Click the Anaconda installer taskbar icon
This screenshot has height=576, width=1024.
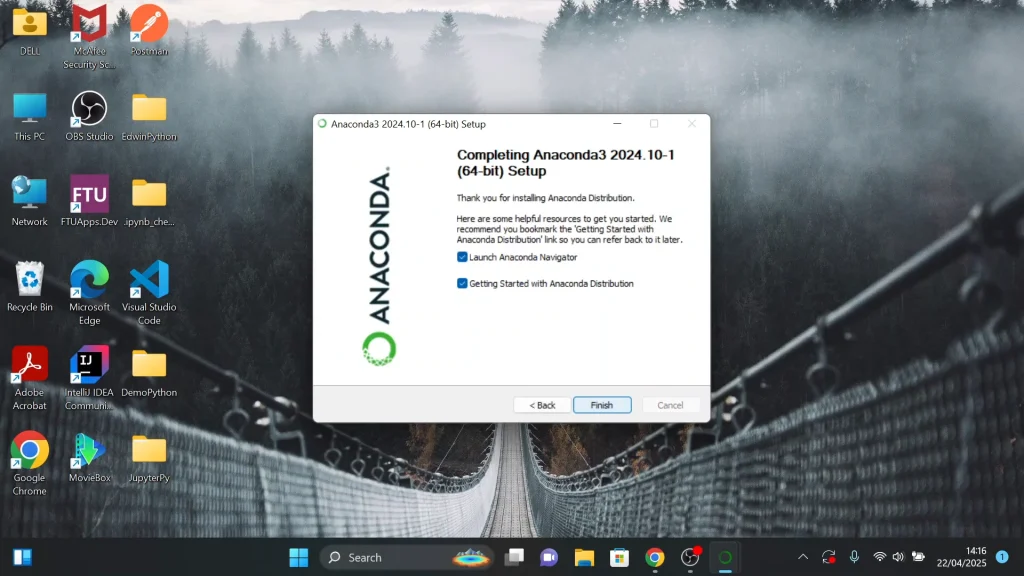(725, 557)
